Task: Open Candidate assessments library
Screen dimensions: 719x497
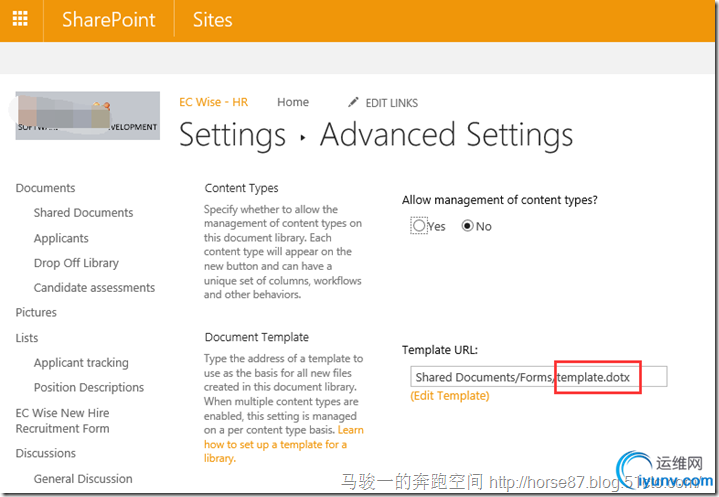Action: tap(94, 287)
